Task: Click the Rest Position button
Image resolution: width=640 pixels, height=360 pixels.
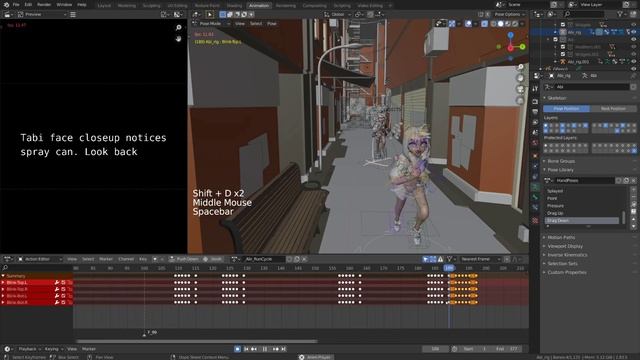Action: click(x=613, y=109)
